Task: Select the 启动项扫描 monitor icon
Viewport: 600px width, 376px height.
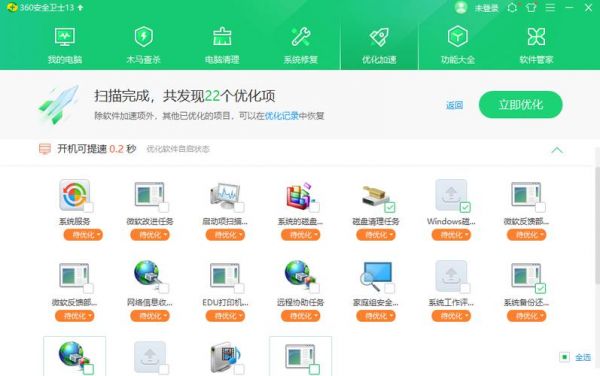Action: point(225,195)
